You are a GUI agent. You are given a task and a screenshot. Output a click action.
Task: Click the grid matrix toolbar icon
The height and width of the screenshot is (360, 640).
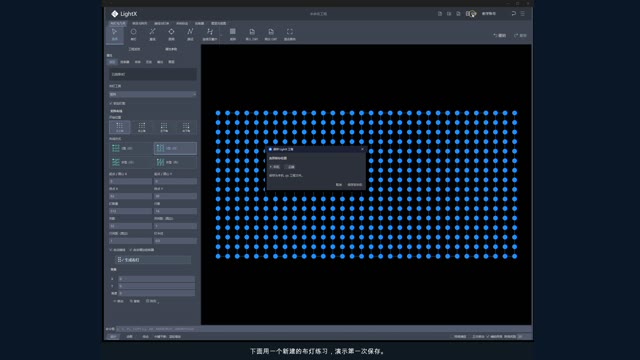click(233, 34)
